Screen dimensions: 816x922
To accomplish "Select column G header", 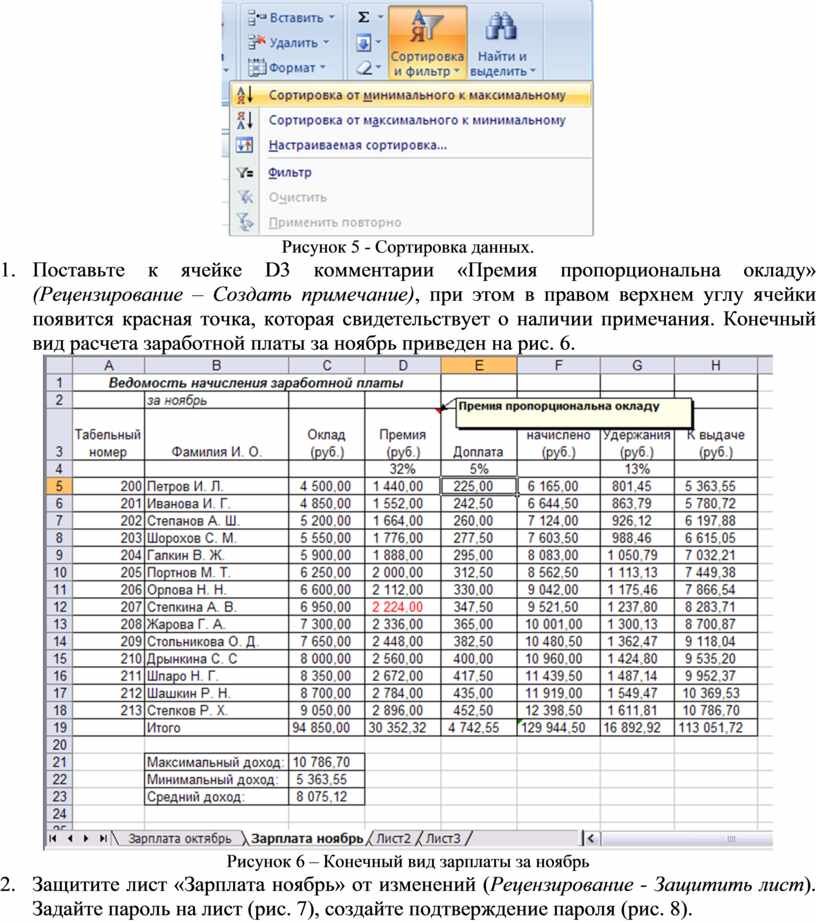I will click(637, 365).
